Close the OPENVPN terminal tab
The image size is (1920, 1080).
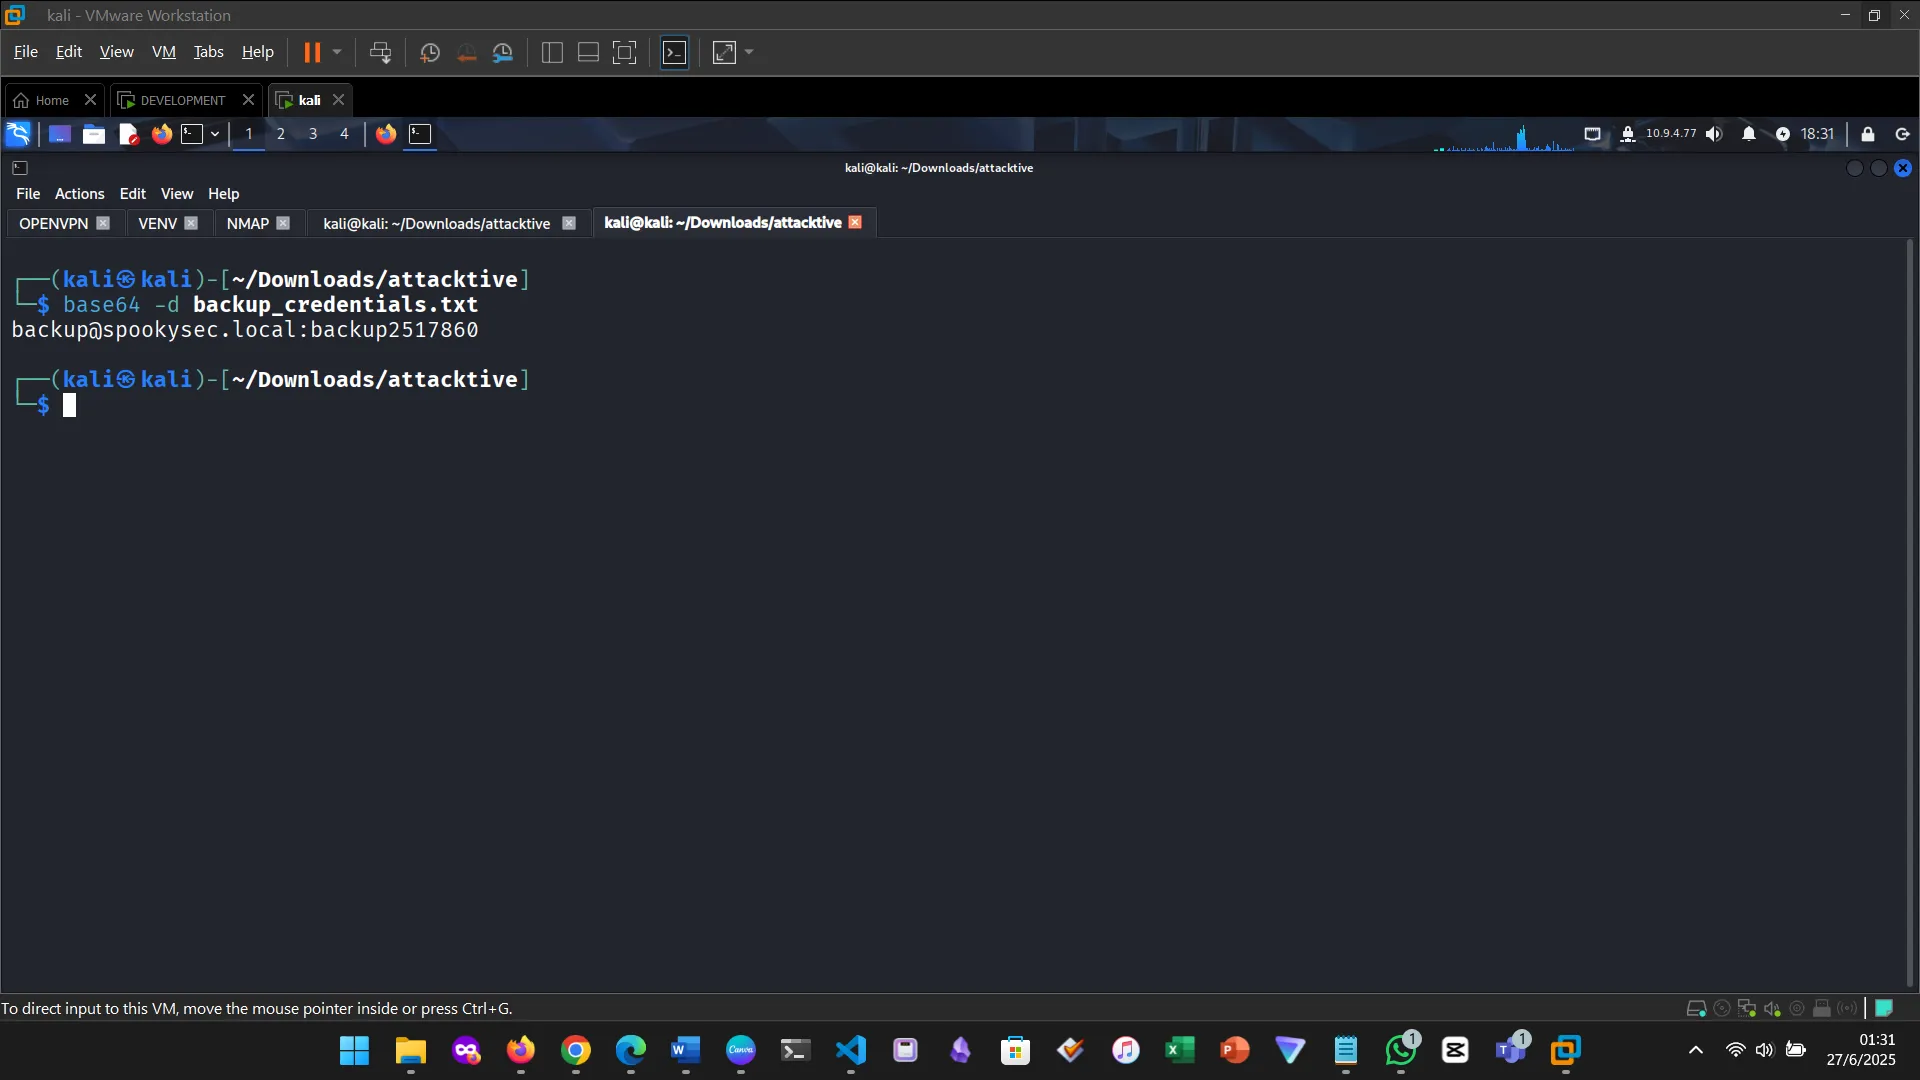click(x=104, y=223)
